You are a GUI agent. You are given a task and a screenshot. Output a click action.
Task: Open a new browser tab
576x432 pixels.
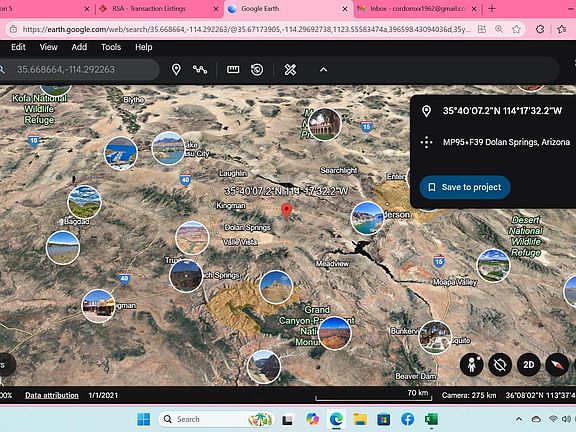[492, 8]
